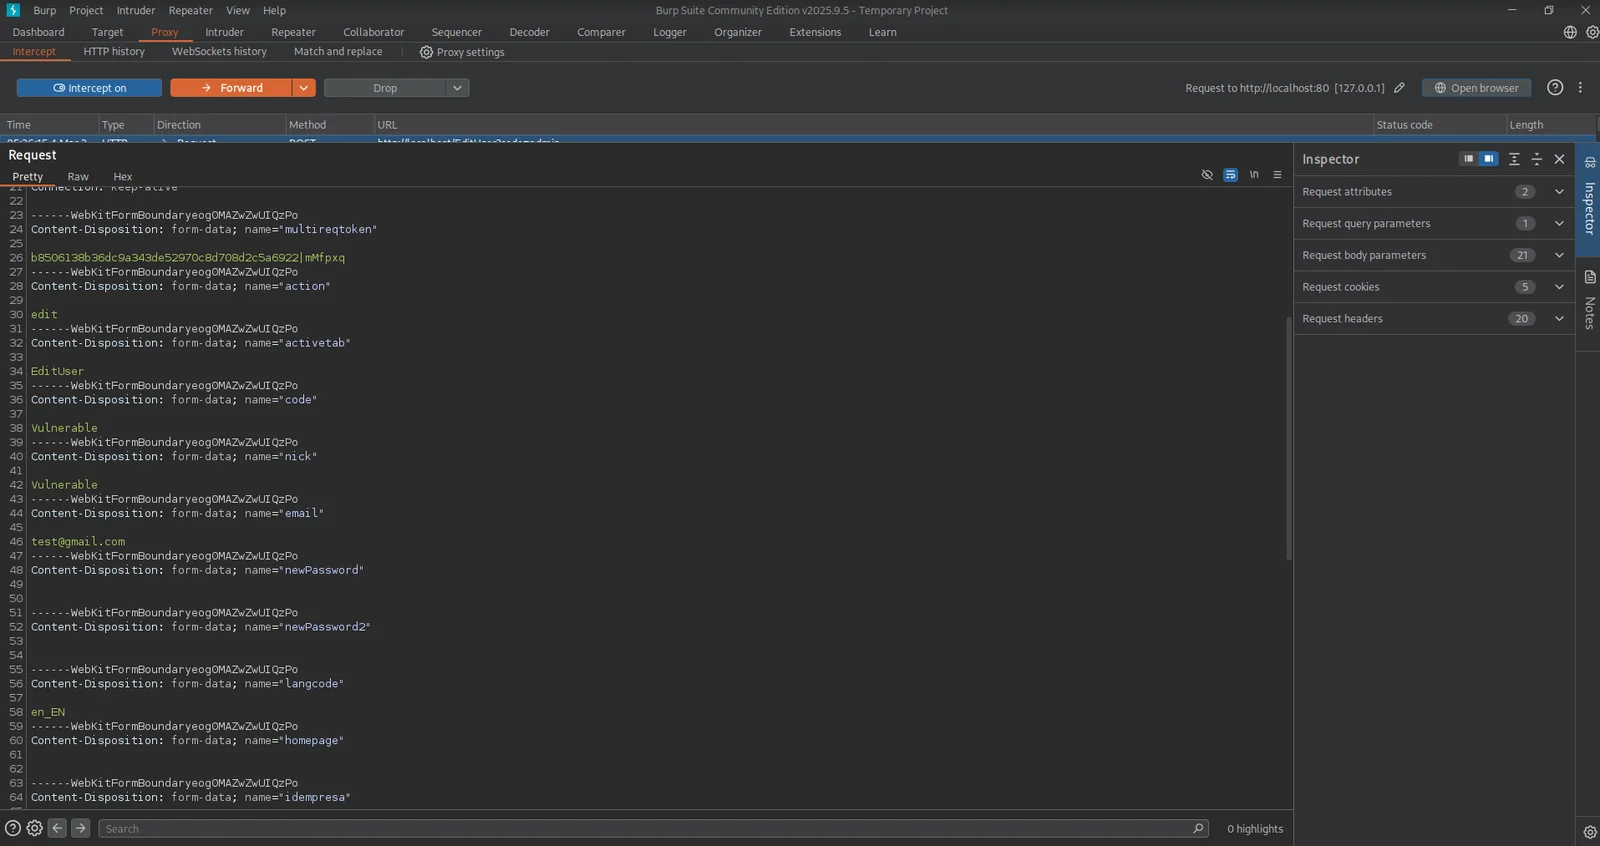Click the bottom-right settings gear icon
1600x846 pixels.
click(x=1590, y=832)
